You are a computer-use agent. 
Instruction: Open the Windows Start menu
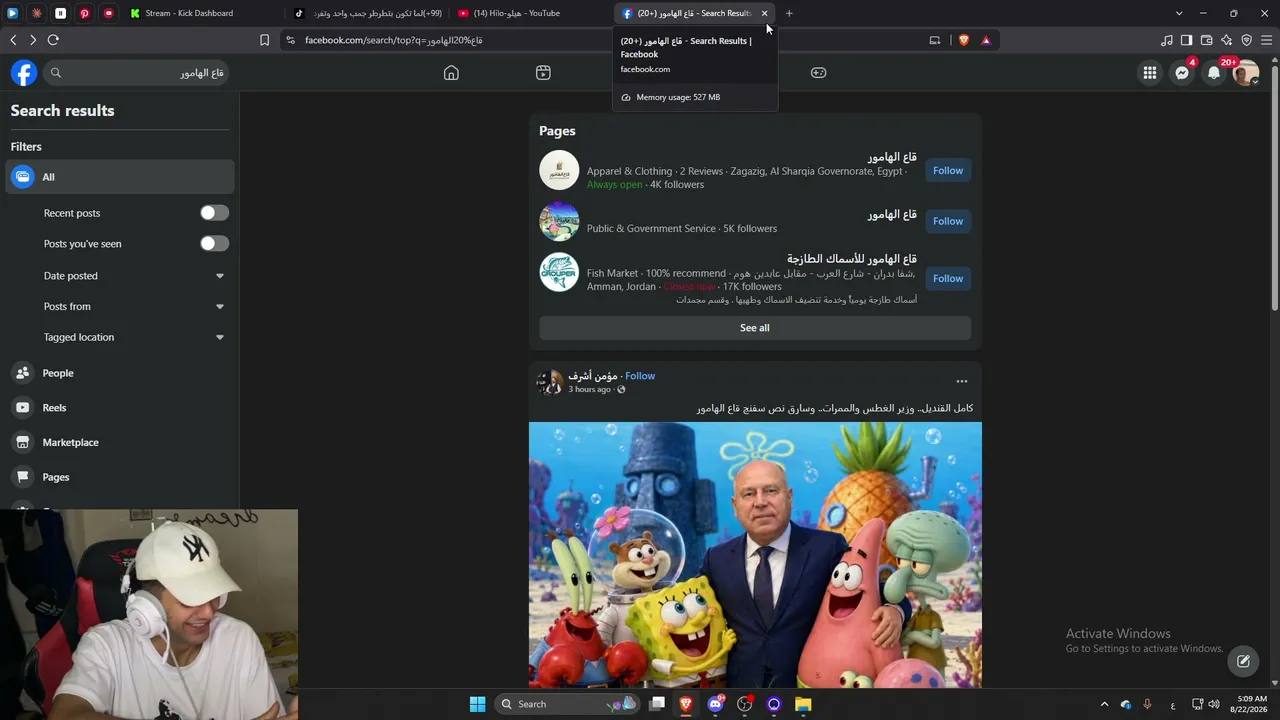(x=477, y=704)
